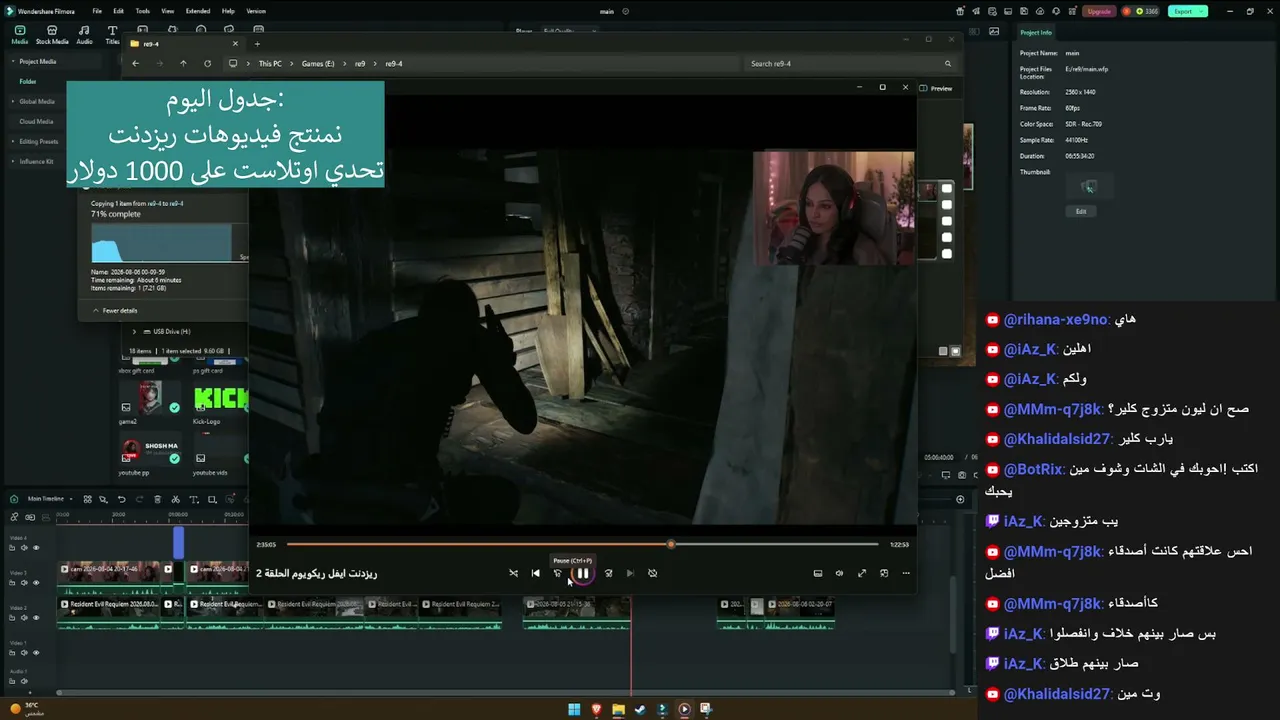The height and width of the screenshot is (720, 1280).
Task: Open the media player more options menu
Action: 906,573
